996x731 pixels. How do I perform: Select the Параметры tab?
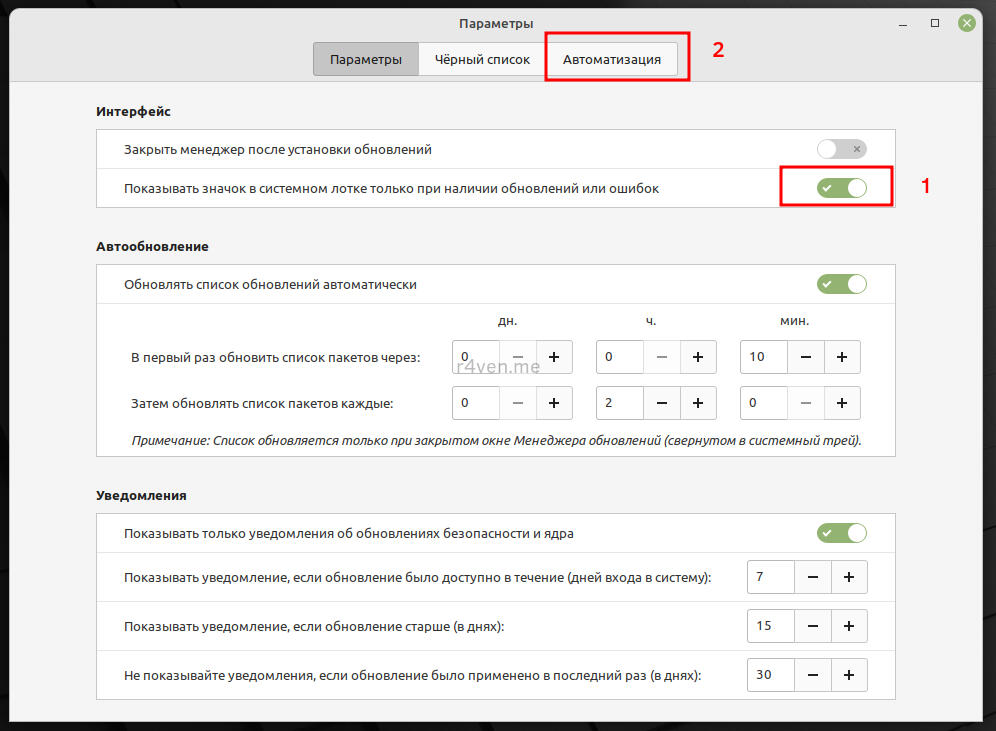click(x=366, y=59)
